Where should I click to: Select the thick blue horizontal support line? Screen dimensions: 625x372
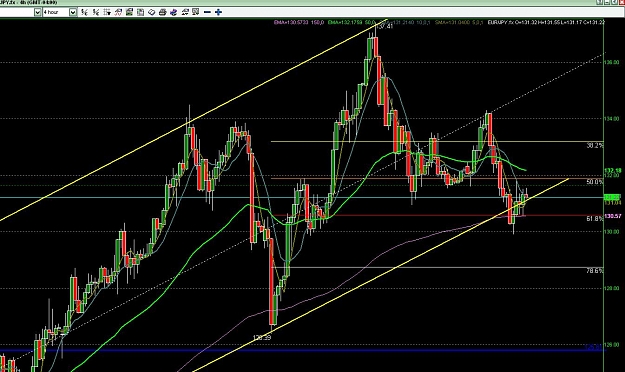tap(301, 350)
